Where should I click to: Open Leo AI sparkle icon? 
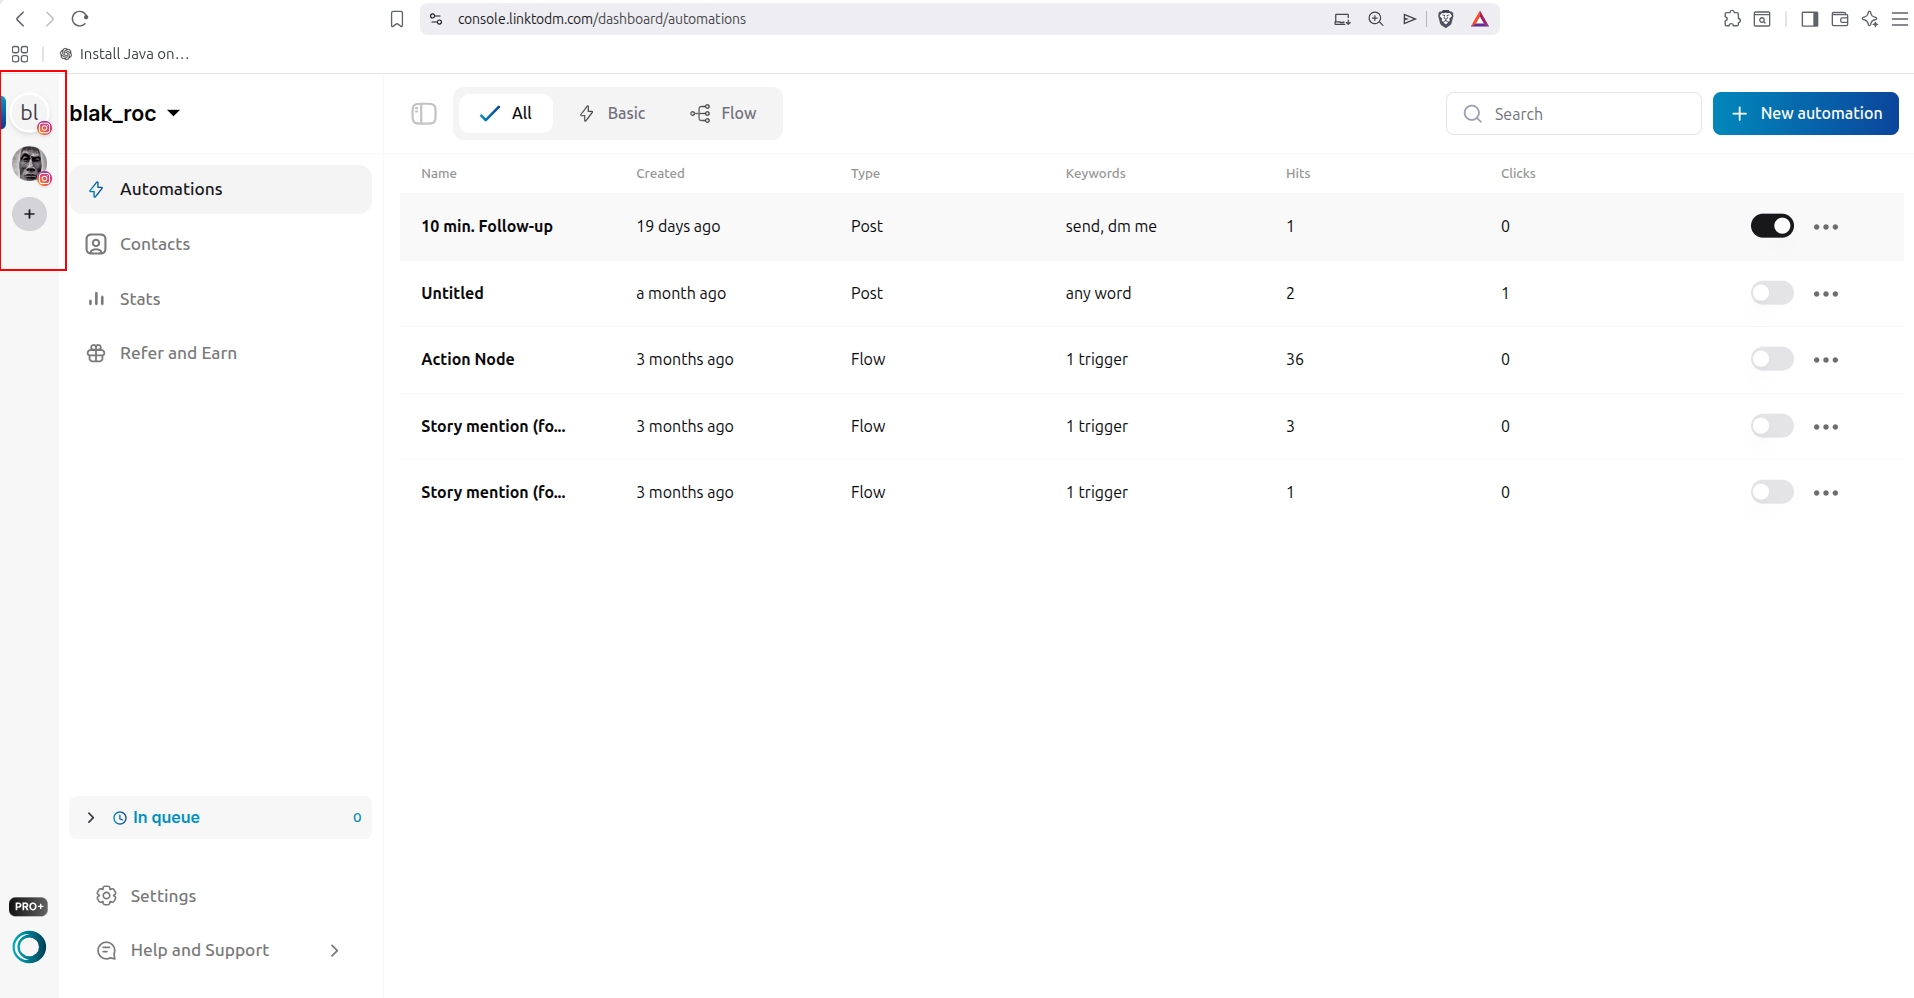(x=1869, y=19)
